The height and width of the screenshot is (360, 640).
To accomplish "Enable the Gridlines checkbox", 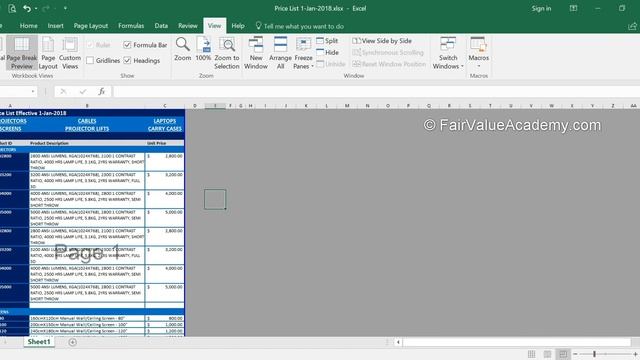I will [x=90, y=60].
